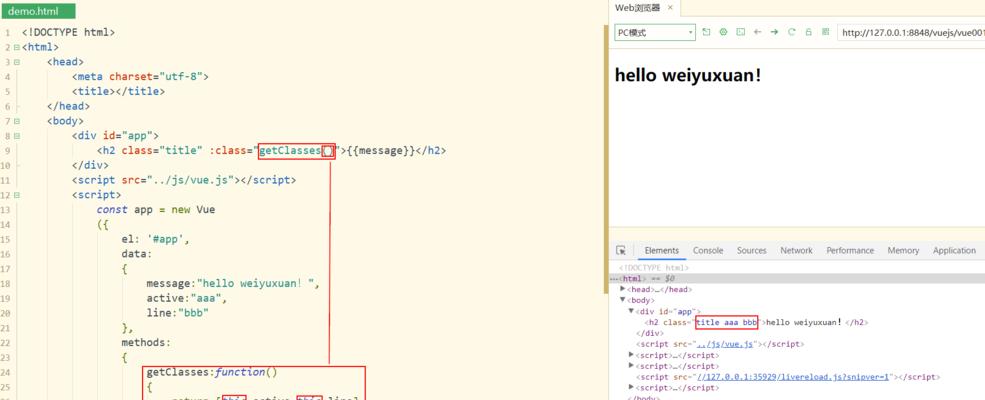Click line:"bbb" on line 20
Viewport: 985px width, 400px height.
(x=177, y=313)
